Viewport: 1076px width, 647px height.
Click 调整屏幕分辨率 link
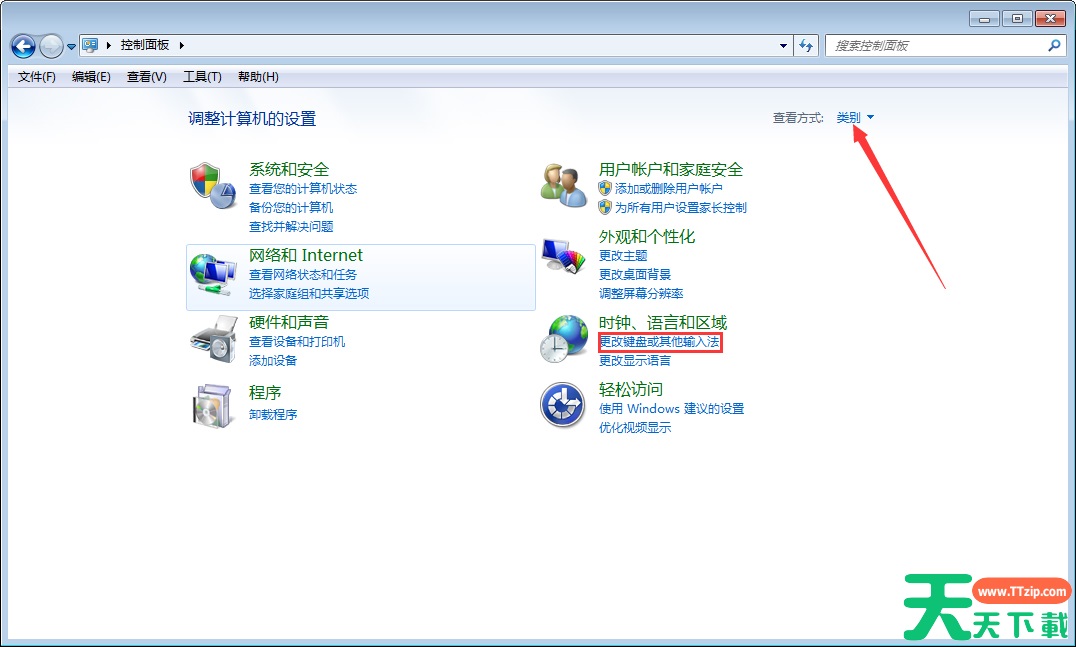click(x=641, y=294)
